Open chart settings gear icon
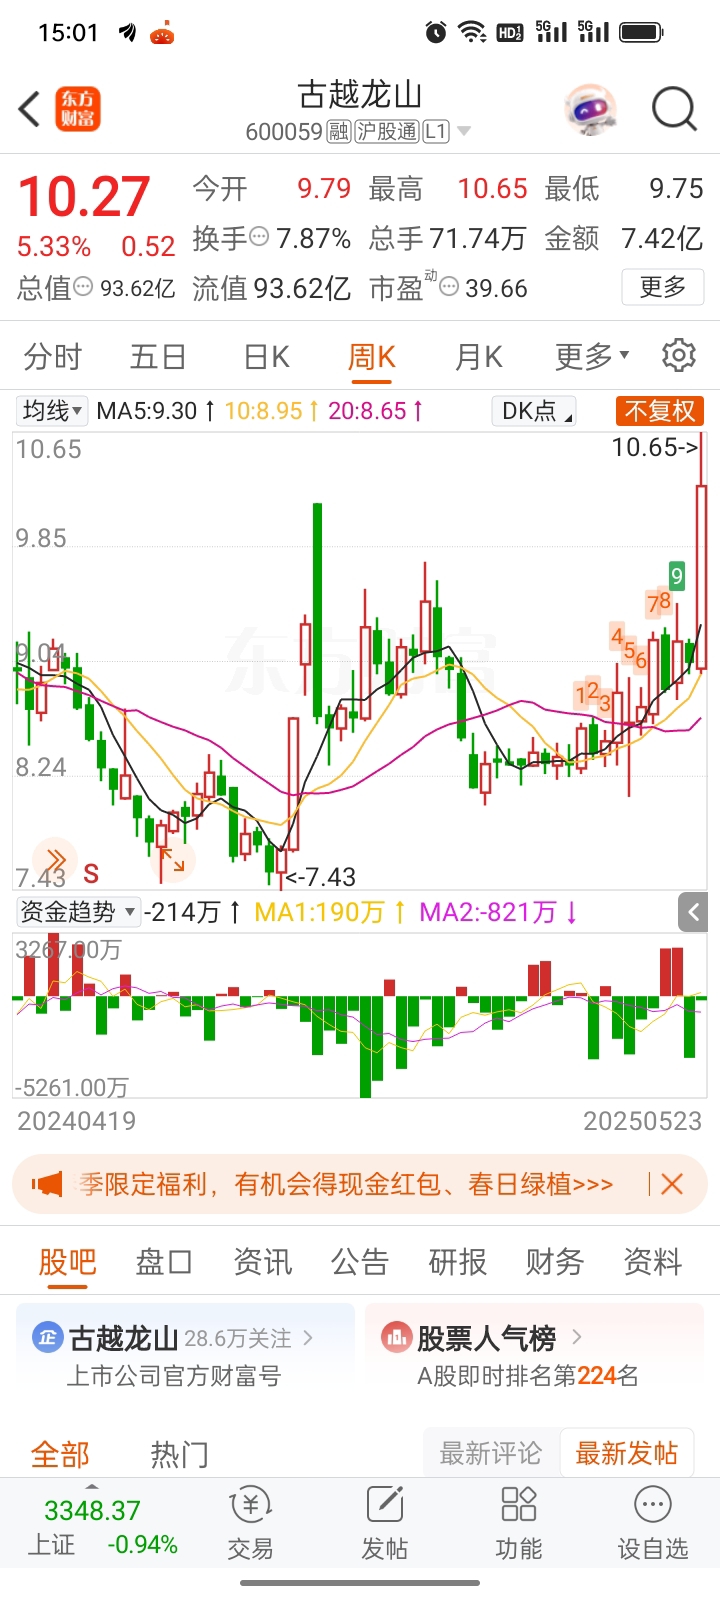Image resolution: width=720 pixels, height=1600 pixels. (x=679, y=355)
